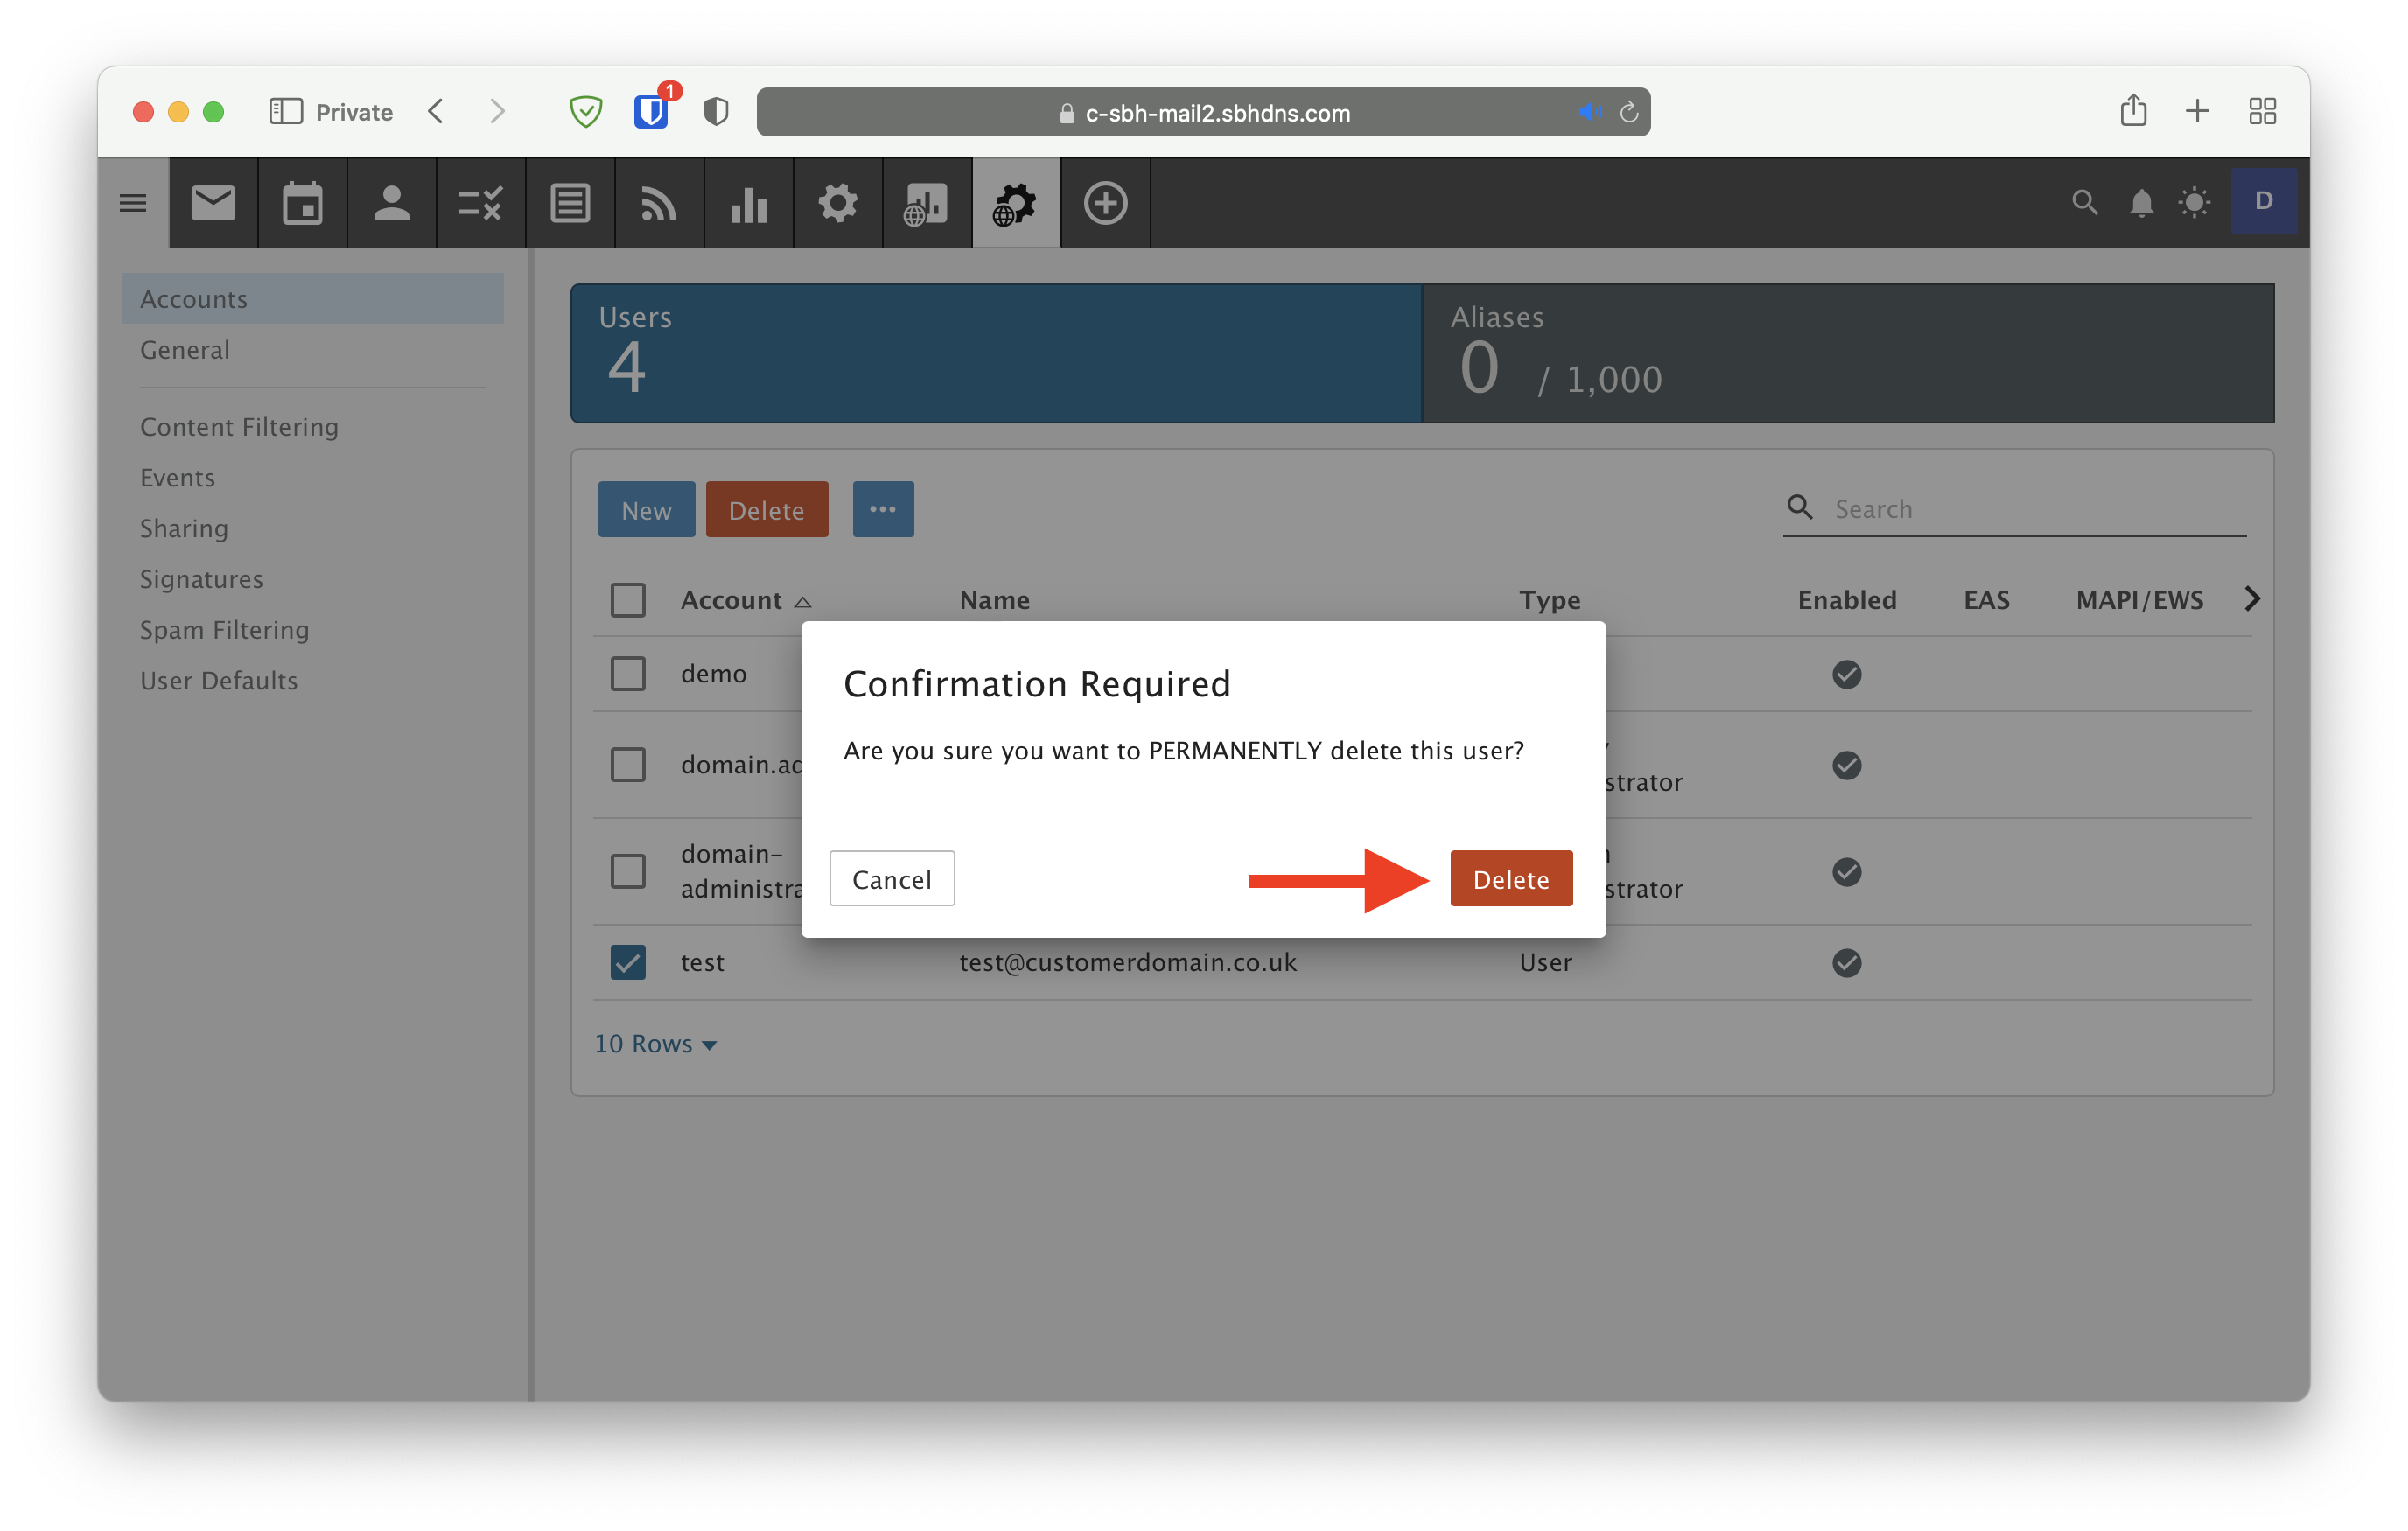
Task: Confirm with the dialog Delete button
Action: click(1510, 879)
